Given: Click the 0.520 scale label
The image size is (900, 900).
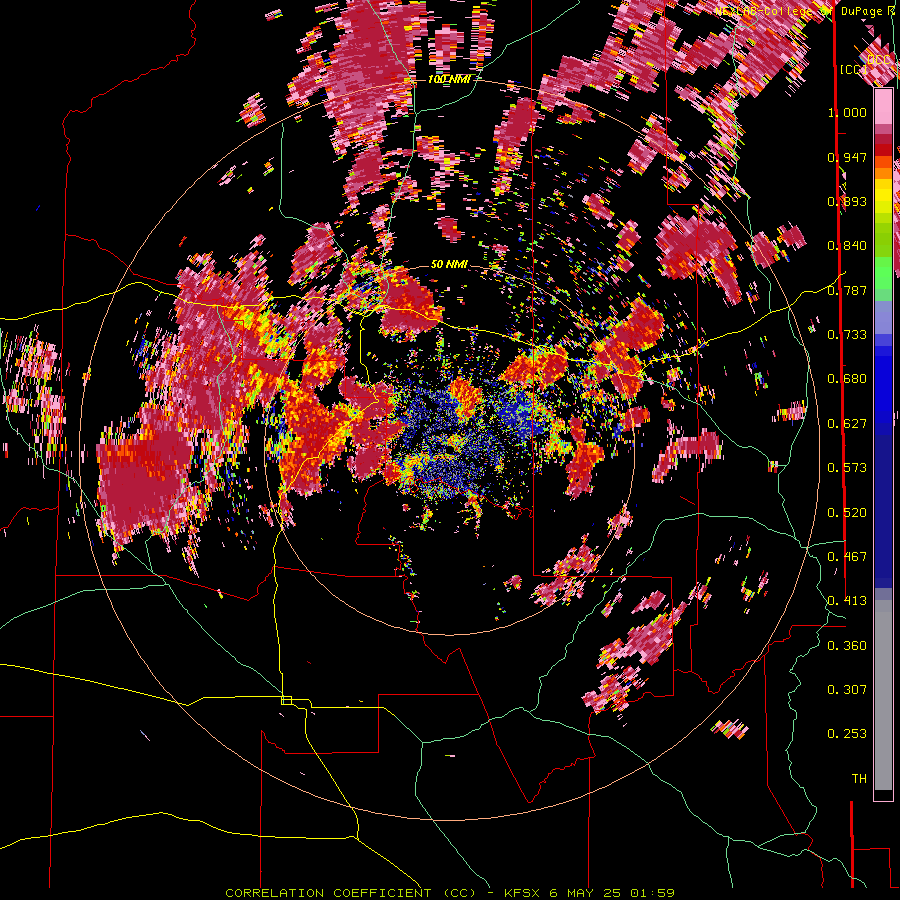Looking at the screenshot, I should [x=847, y=513].
